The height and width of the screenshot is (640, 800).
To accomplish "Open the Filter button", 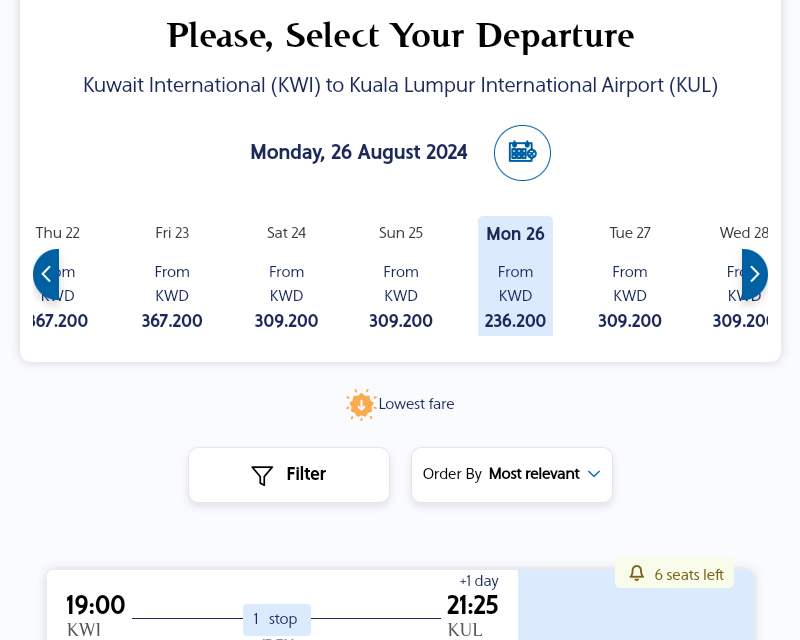I will point(289,475).
